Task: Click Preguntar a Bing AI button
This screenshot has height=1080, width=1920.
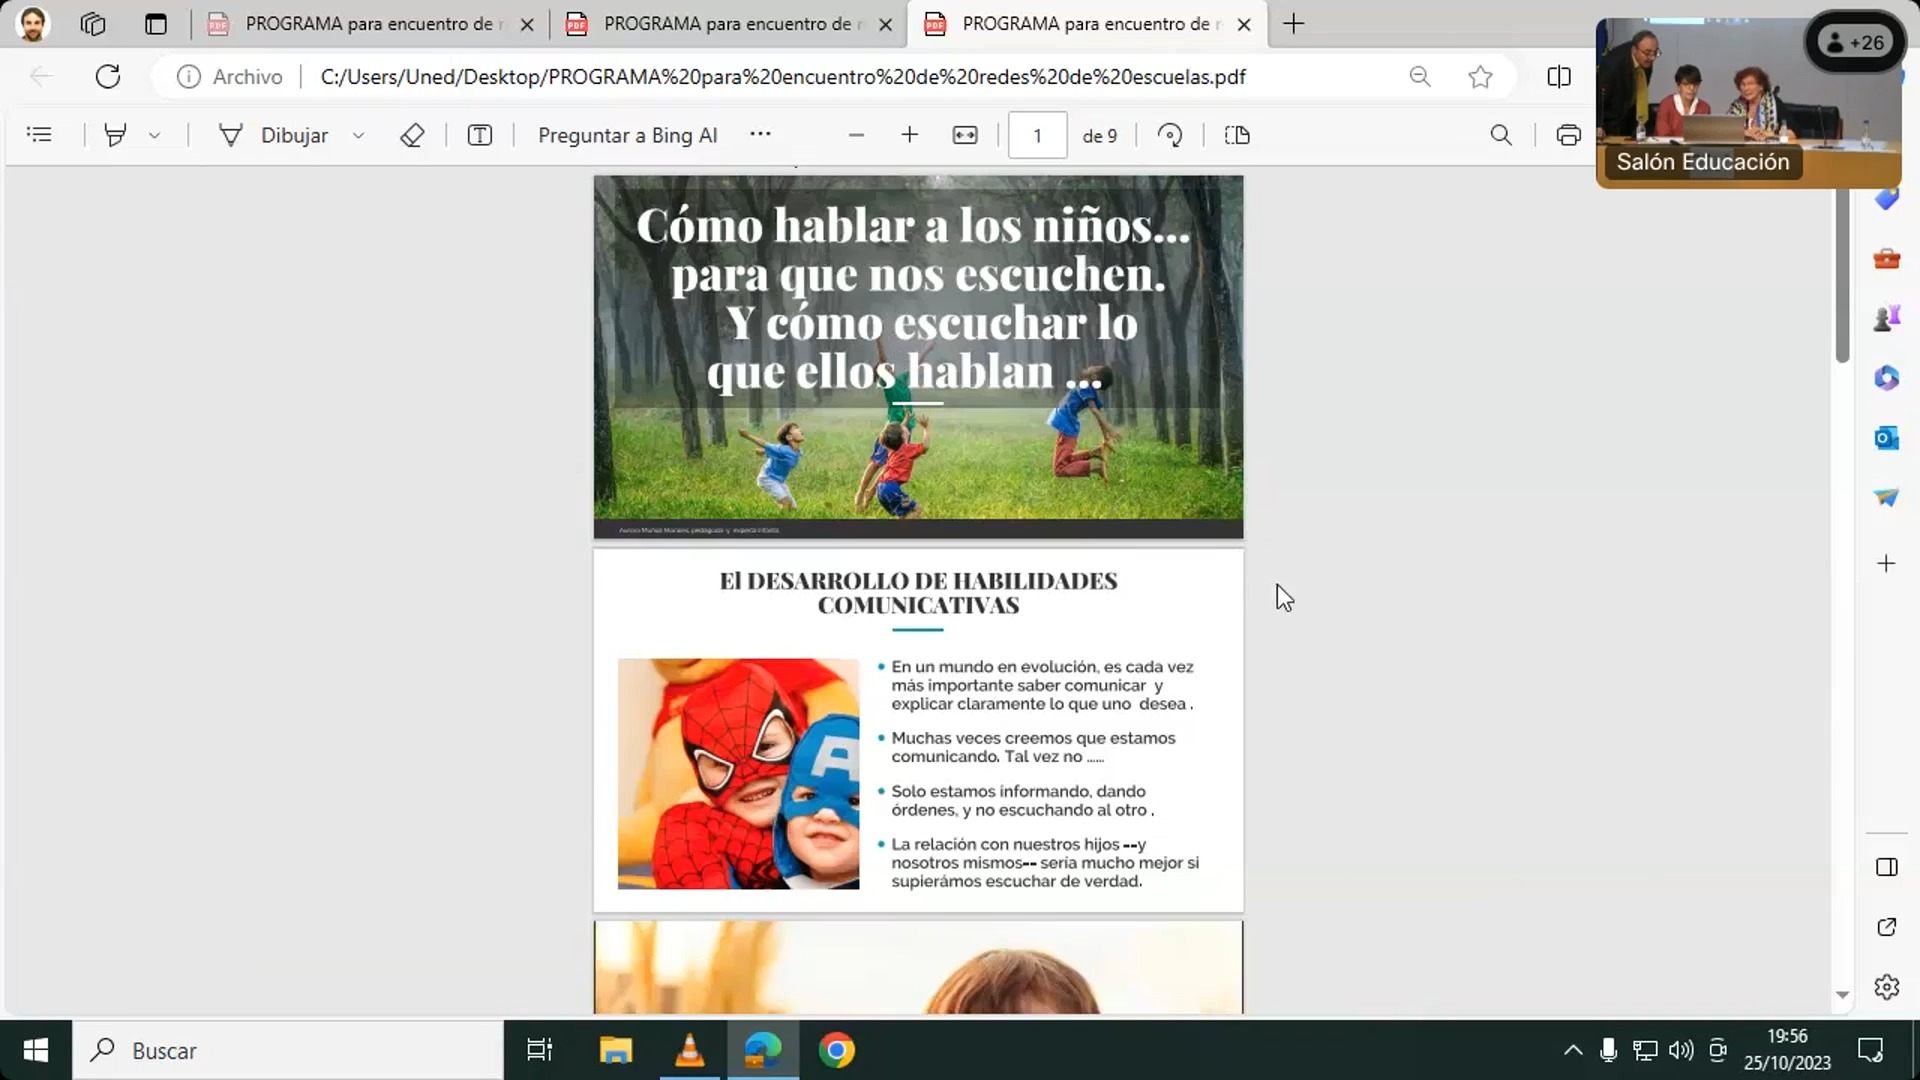Action: 627,135
